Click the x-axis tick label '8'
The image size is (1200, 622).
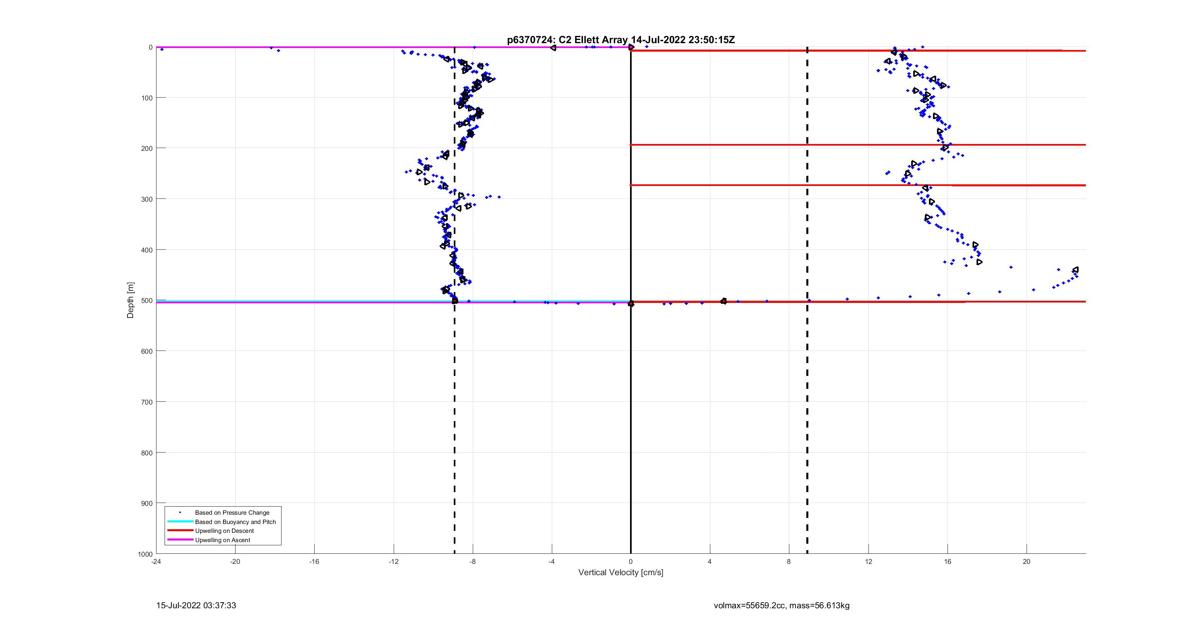(789, 561)
